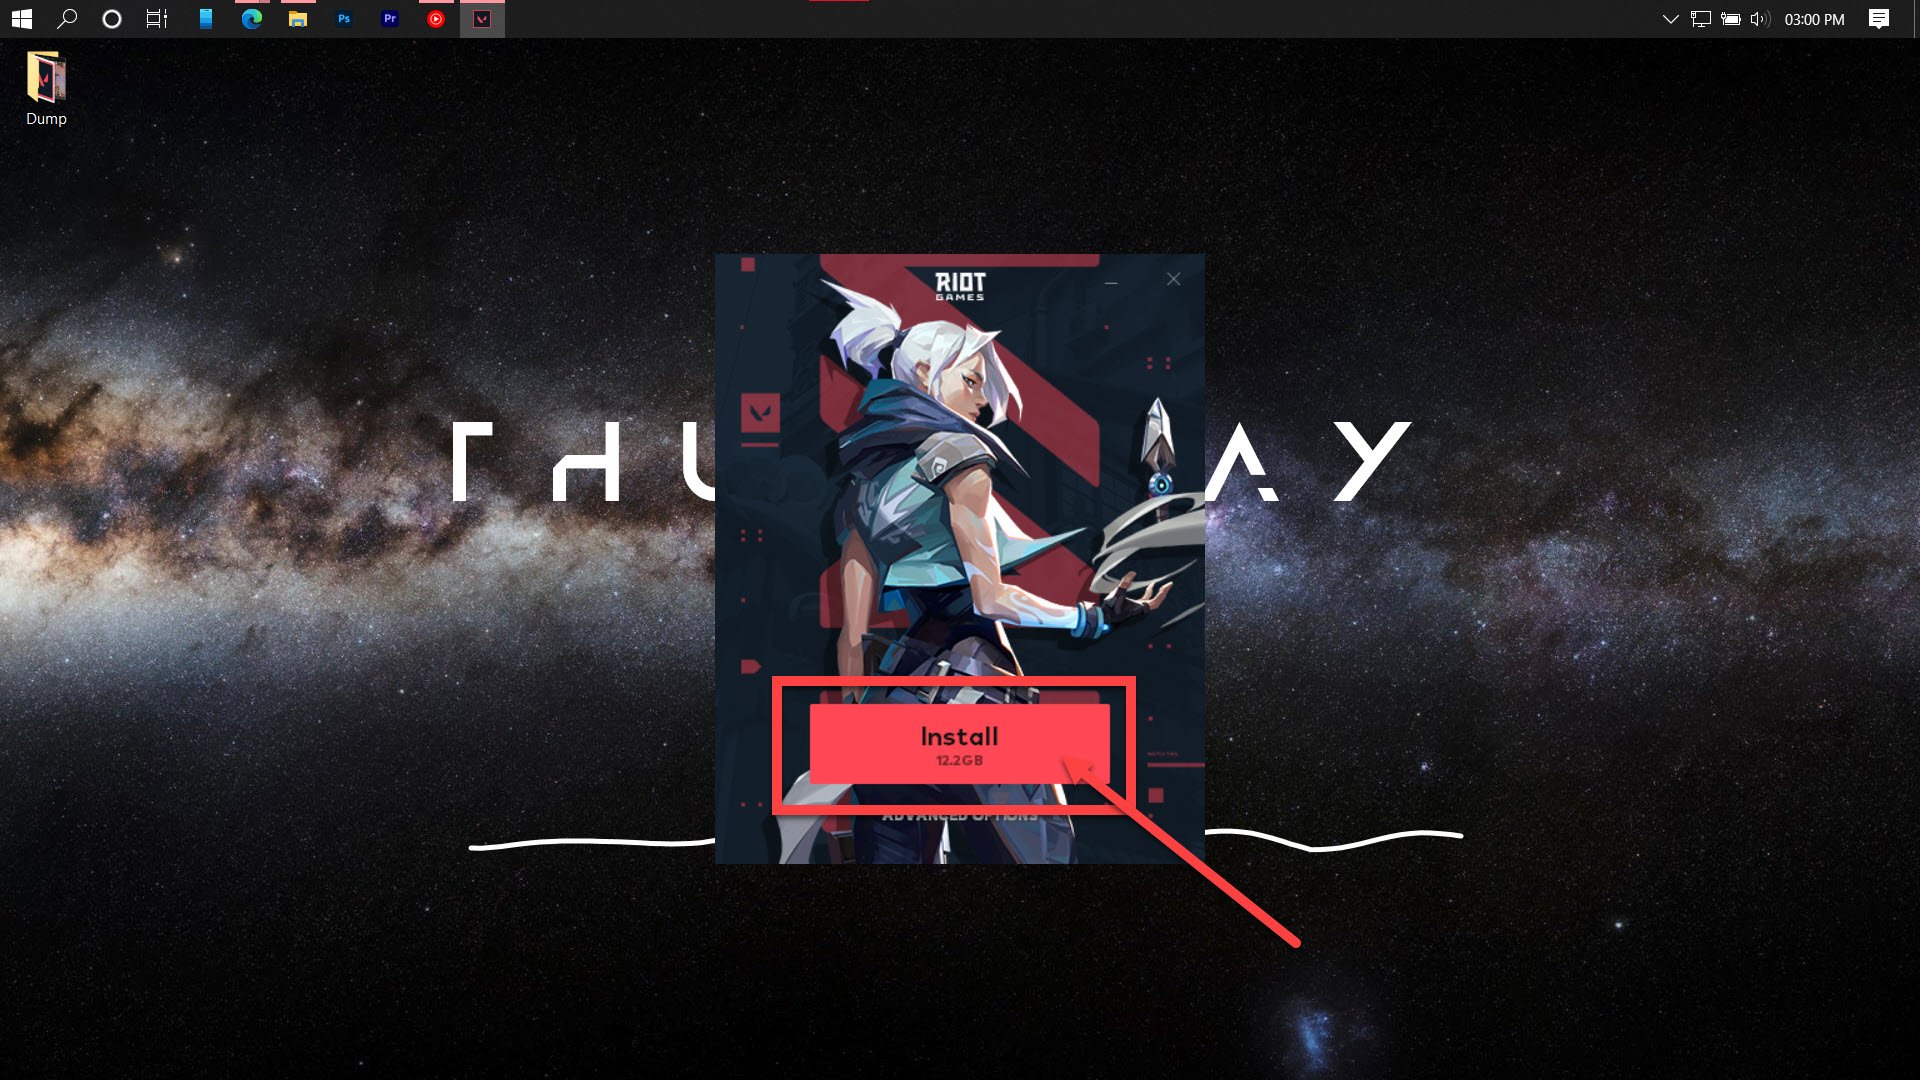Click the sound volume icon in tray
Screen dimensions: 1920x1080
pyautogui.click(x=1759, y=18)
